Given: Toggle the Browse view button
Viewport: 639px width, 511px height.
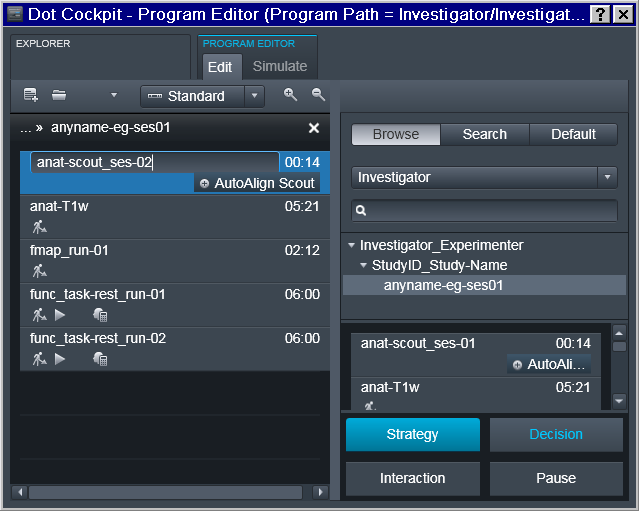Looking at the screenshot, I should pos(396,134).
